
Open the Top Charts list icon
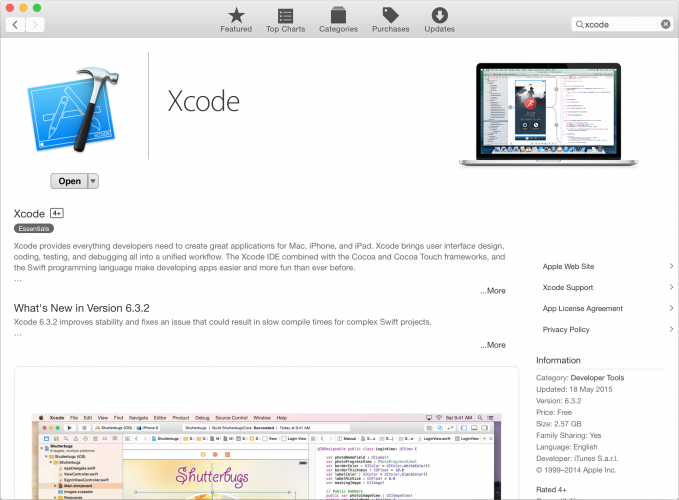(x=285, y=16)
